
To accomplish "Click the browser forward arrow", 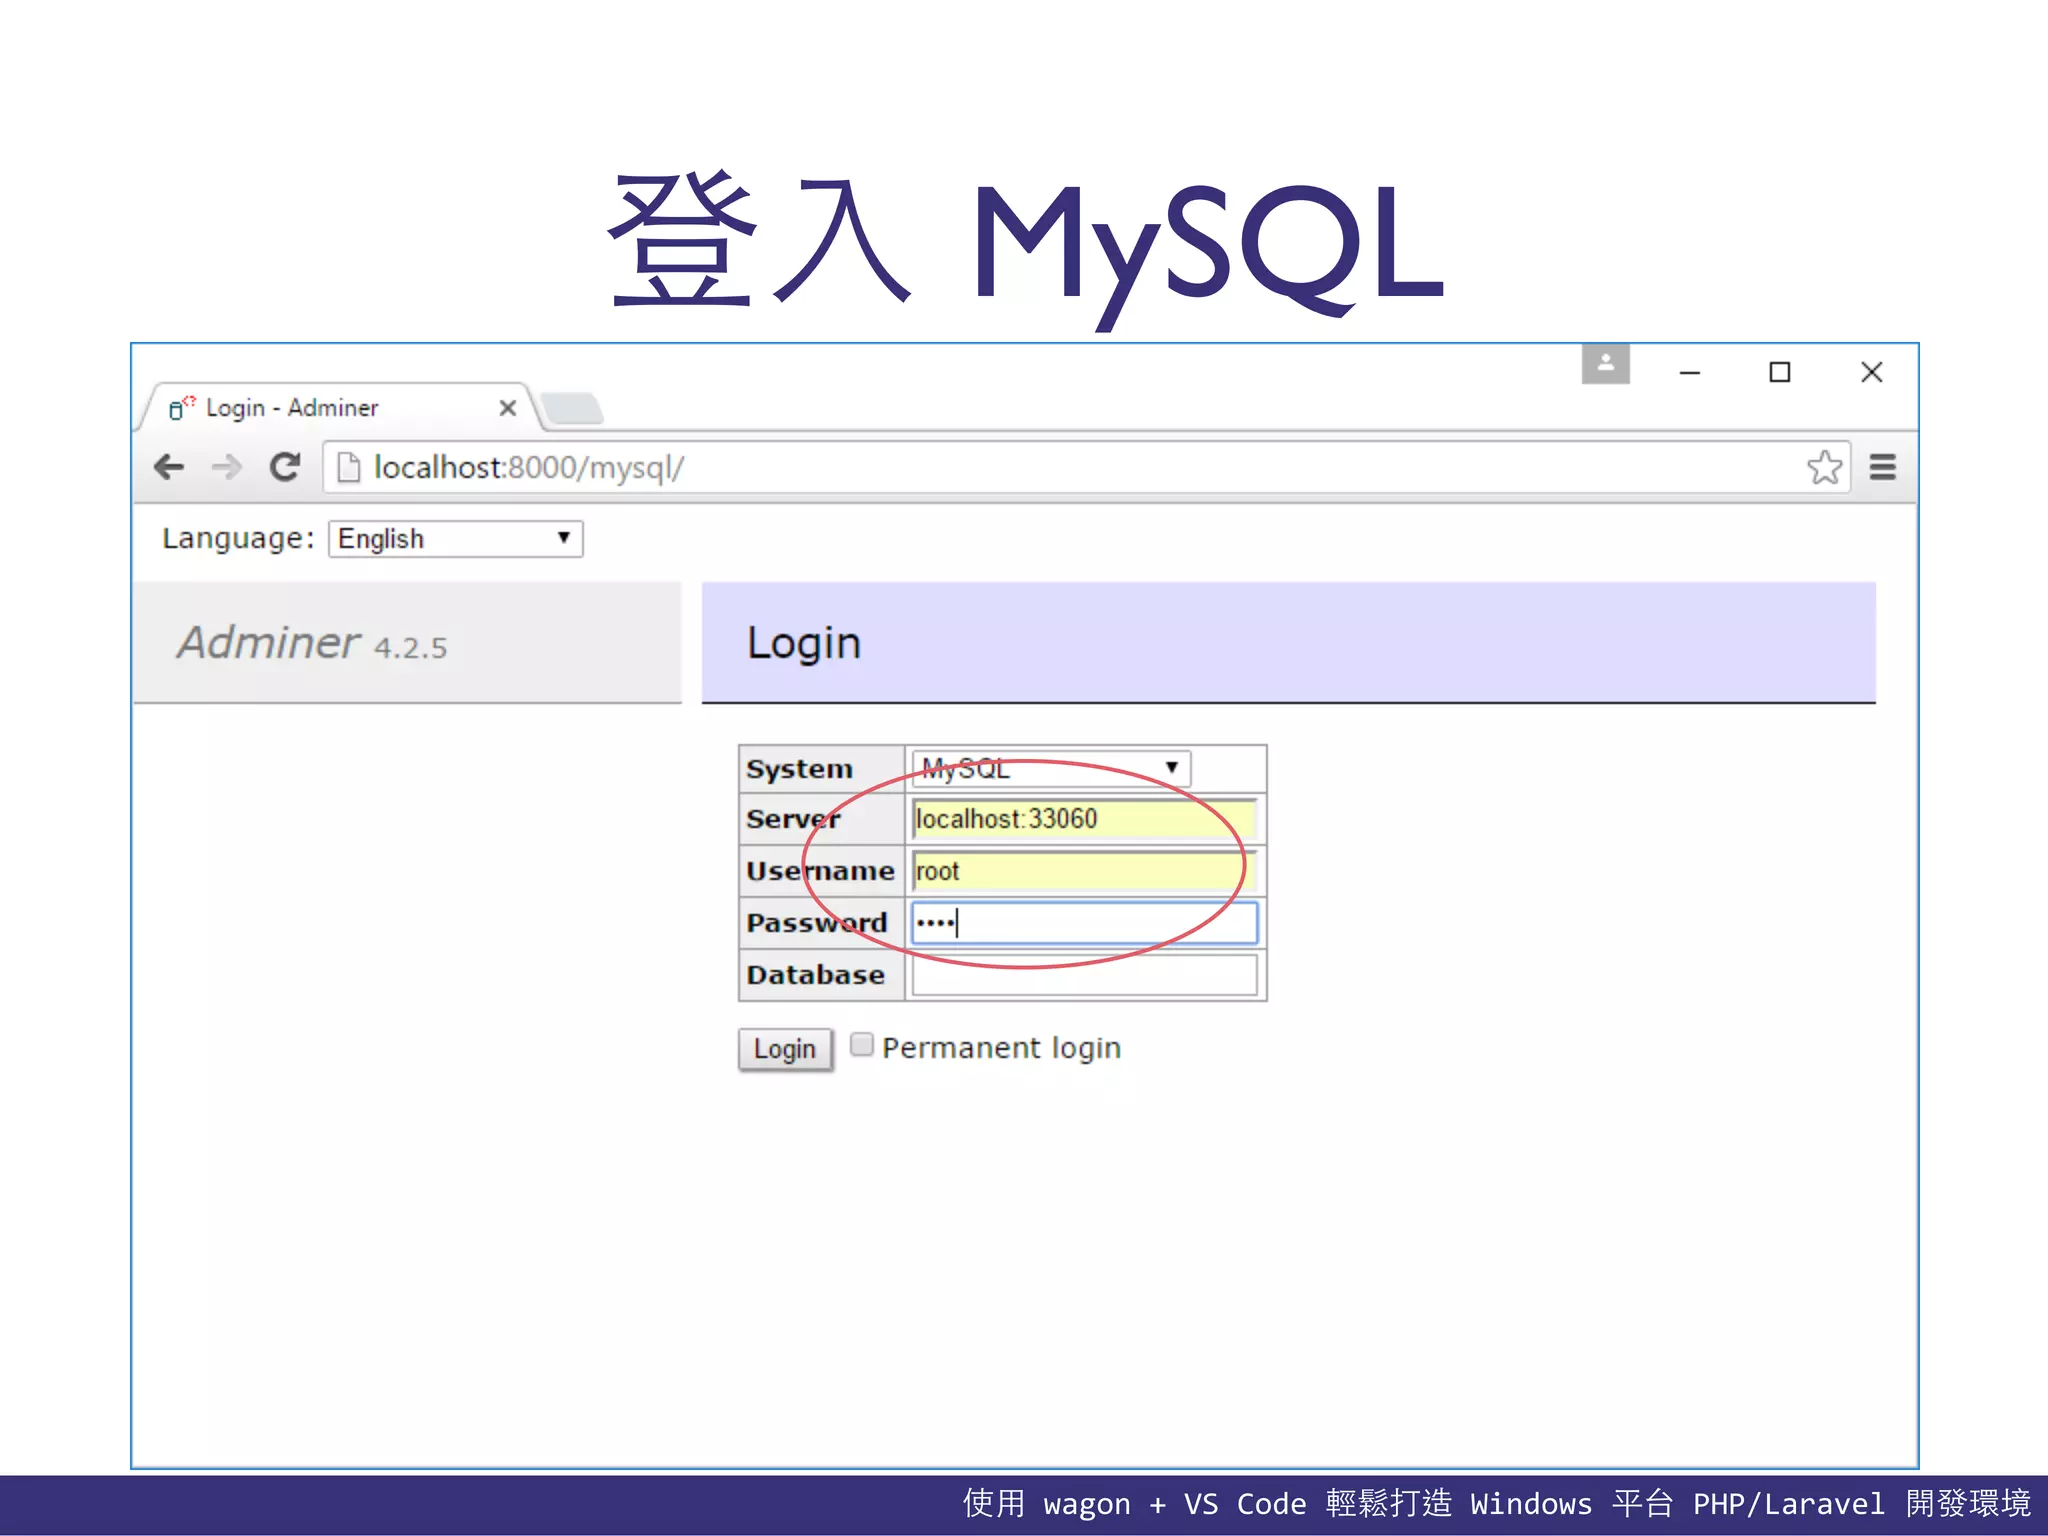I will [227, 467].
